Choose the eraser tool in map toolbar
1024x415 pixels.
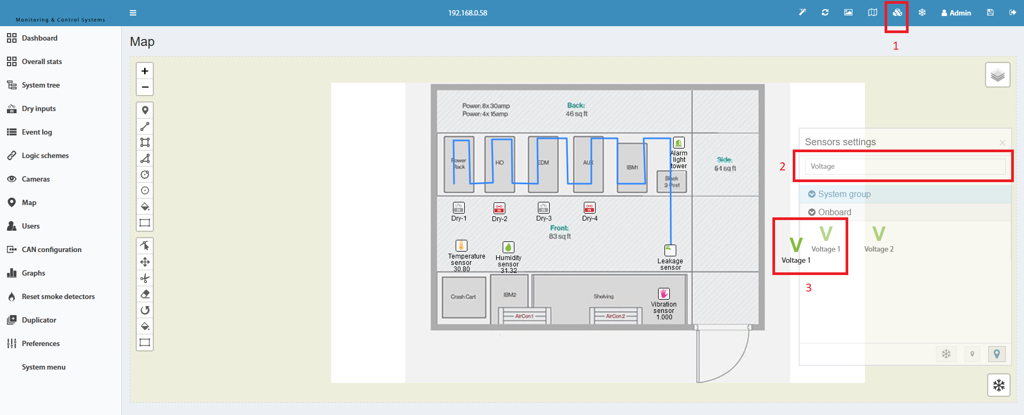pyautogui.click(x=145, y=293)
